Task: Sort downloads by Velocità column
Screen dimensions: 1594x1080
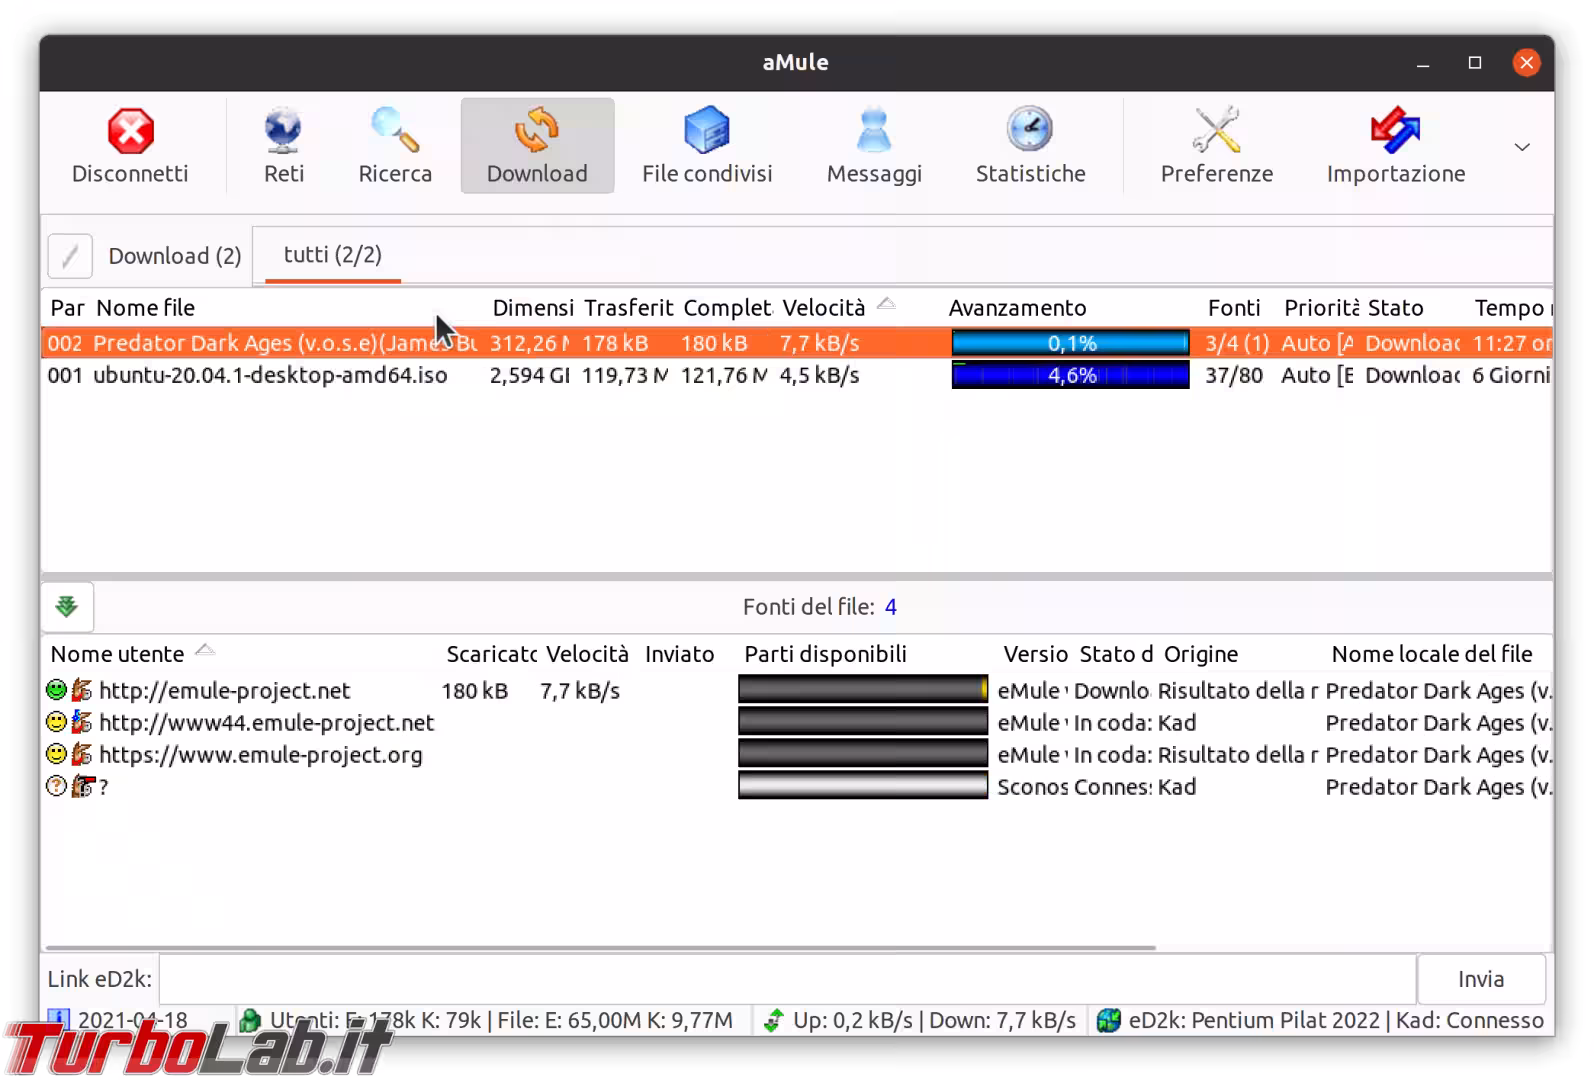Action: click(823, 308)
